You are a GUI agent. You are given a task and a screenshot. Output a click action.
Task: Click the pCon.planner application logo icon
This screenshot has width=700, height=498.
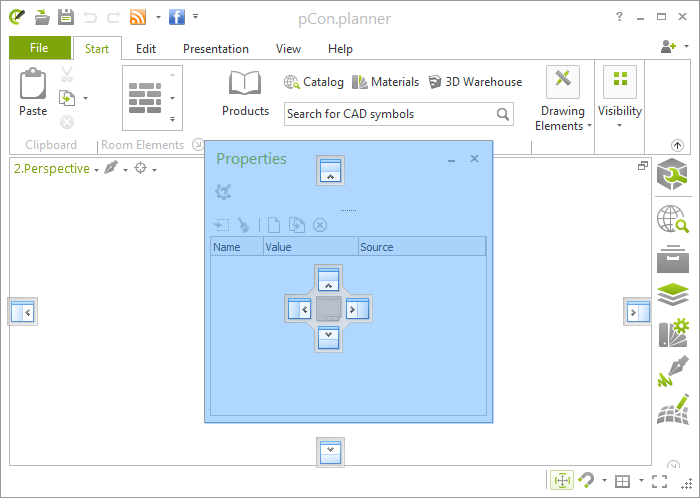click(17, 17)
